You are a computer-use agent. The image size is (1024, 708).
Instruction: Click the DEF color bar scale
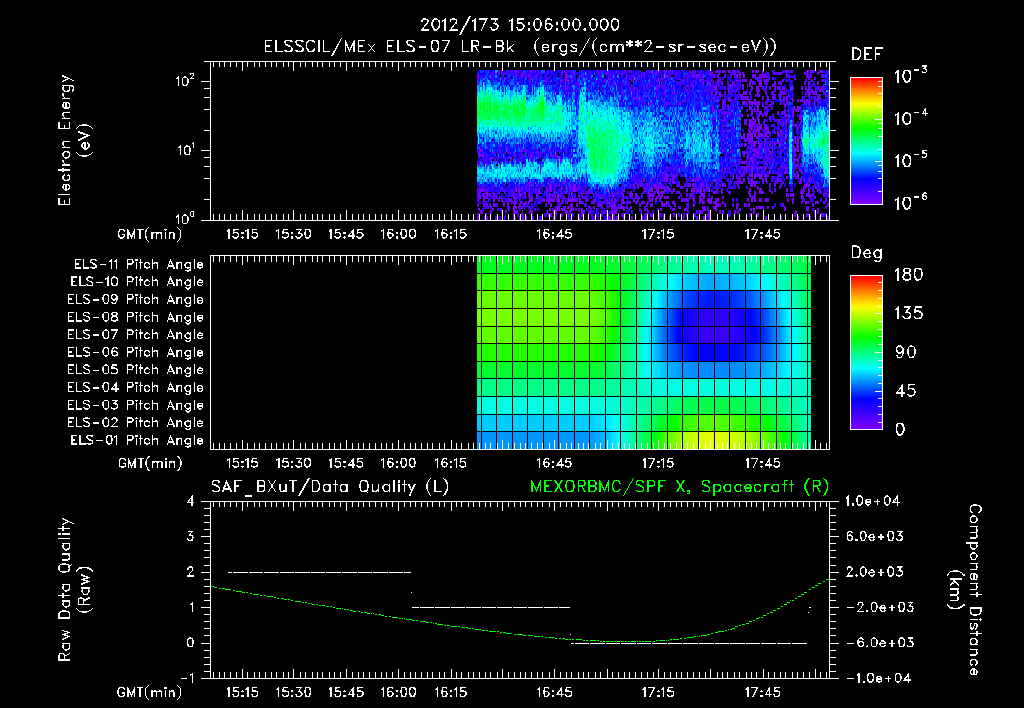coord(866,140)
